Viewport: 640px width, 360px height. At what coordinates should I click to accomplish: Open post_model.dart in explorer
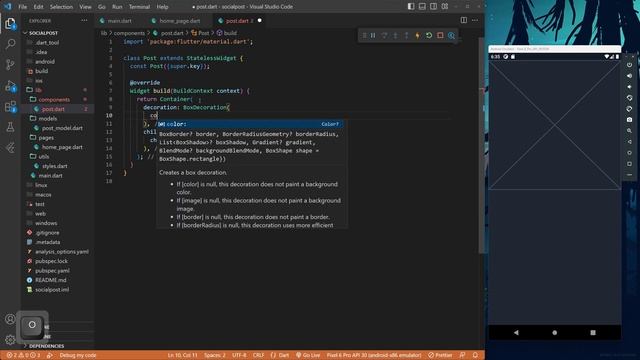pyautogui.click(x=62, y=128)
